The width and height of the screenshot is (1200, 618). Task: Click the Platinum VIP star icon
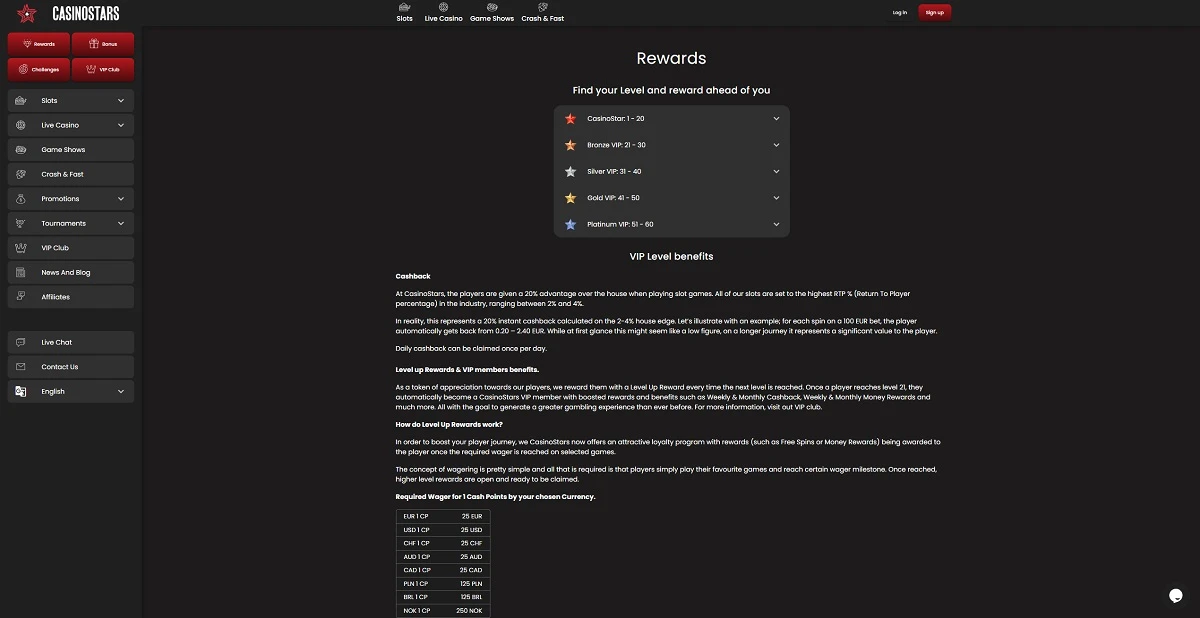click(x=571, y=224)
